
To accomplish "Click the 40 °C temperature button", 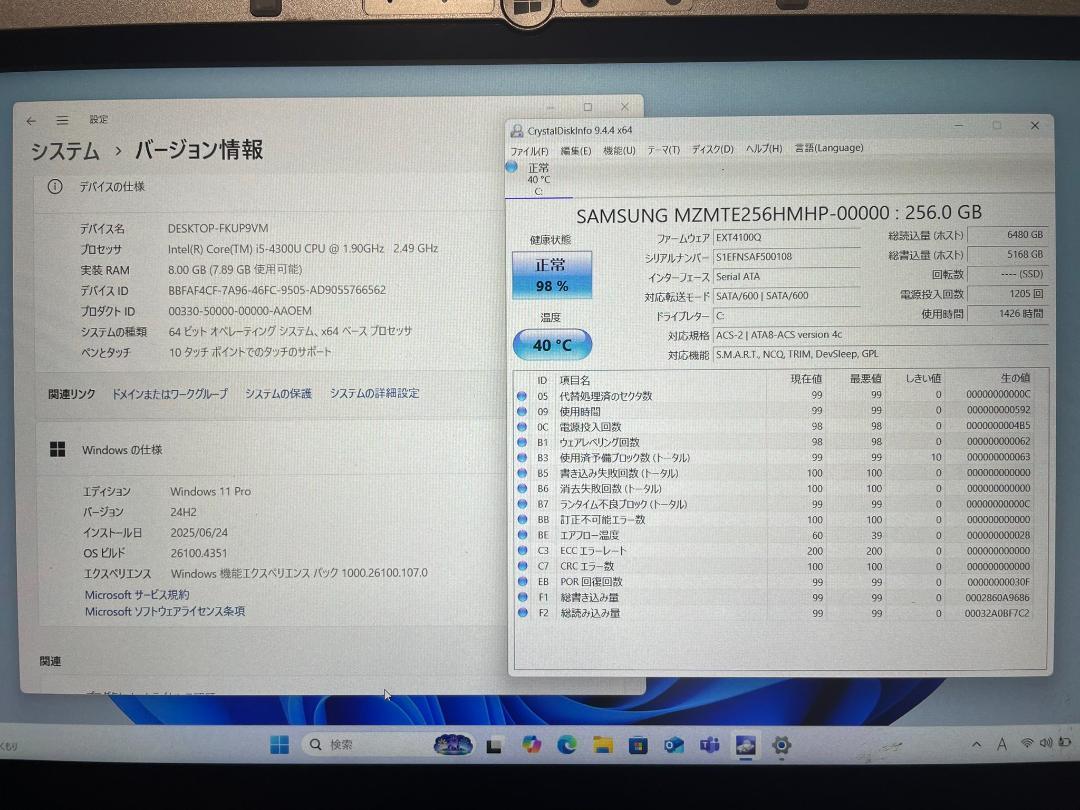I will point(552,345).
